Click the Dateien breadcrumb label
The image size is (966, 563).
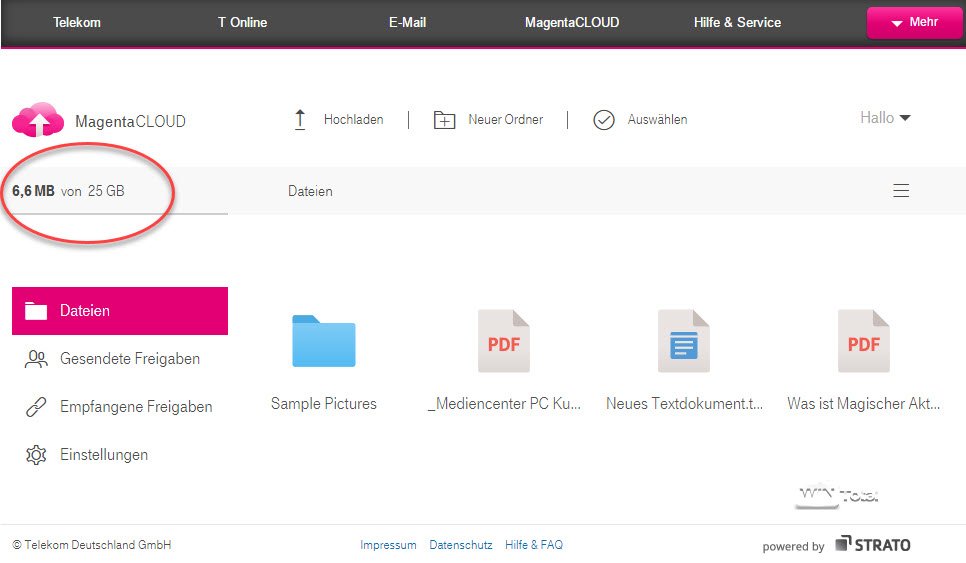click(310, 191)
